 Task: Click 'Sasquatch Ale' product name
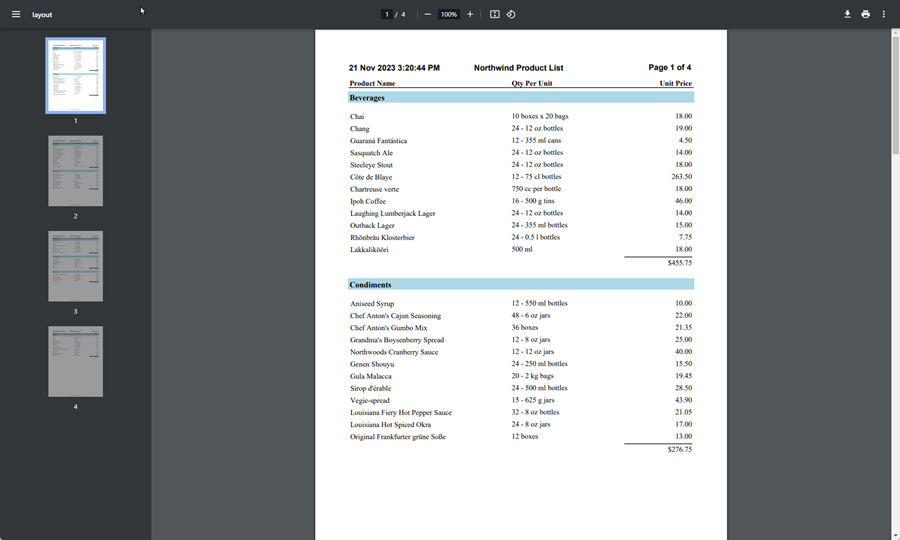point(371,153)
